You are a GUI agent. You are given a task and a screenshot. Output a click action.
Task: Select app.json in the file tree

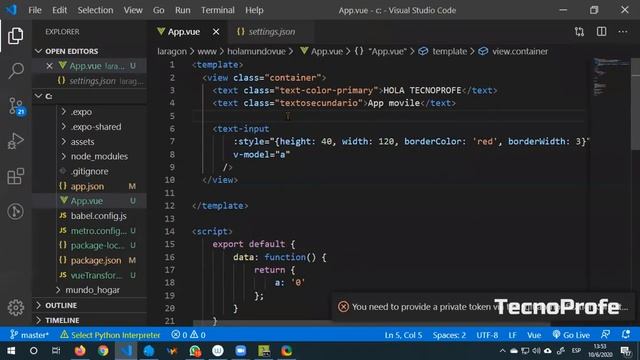click(x=89, y=186)
